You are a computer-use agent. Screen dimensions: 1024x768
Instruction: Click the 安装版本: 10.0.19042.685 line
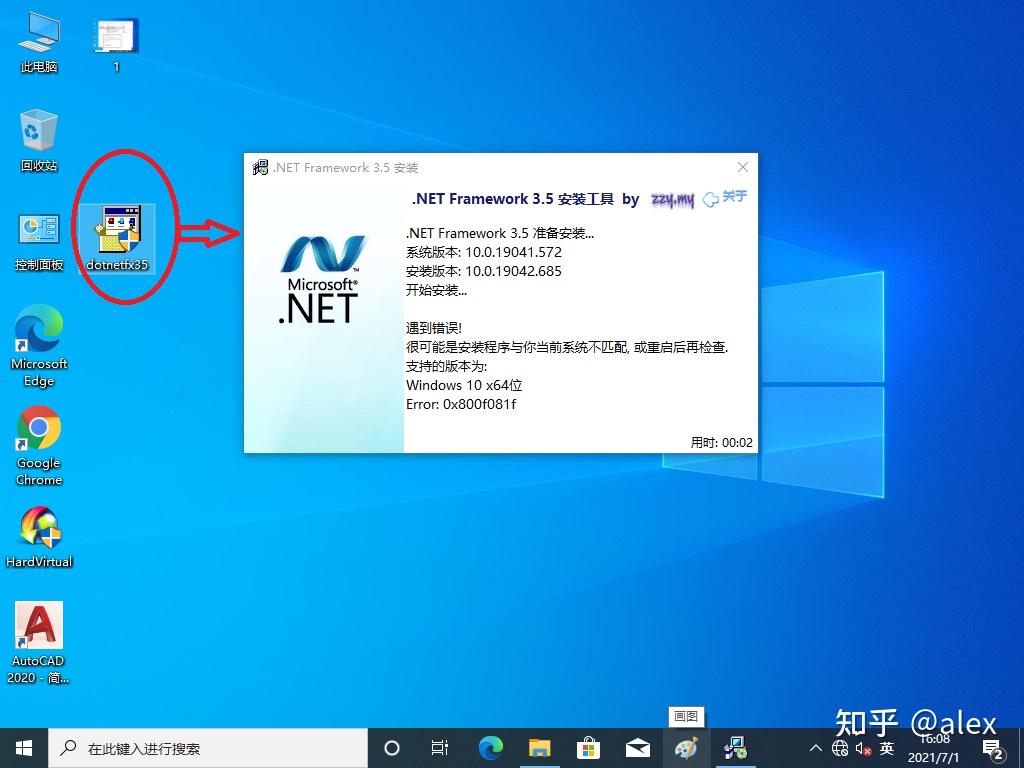(484, 271)
